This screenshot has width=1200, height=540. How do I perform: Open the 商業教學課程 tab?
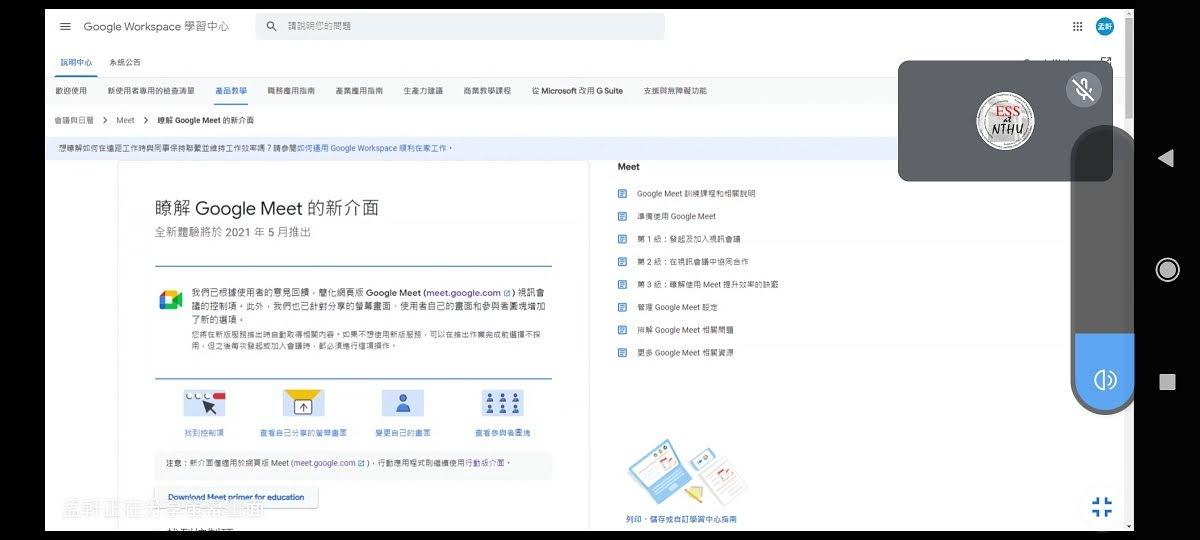coord(487,90)
